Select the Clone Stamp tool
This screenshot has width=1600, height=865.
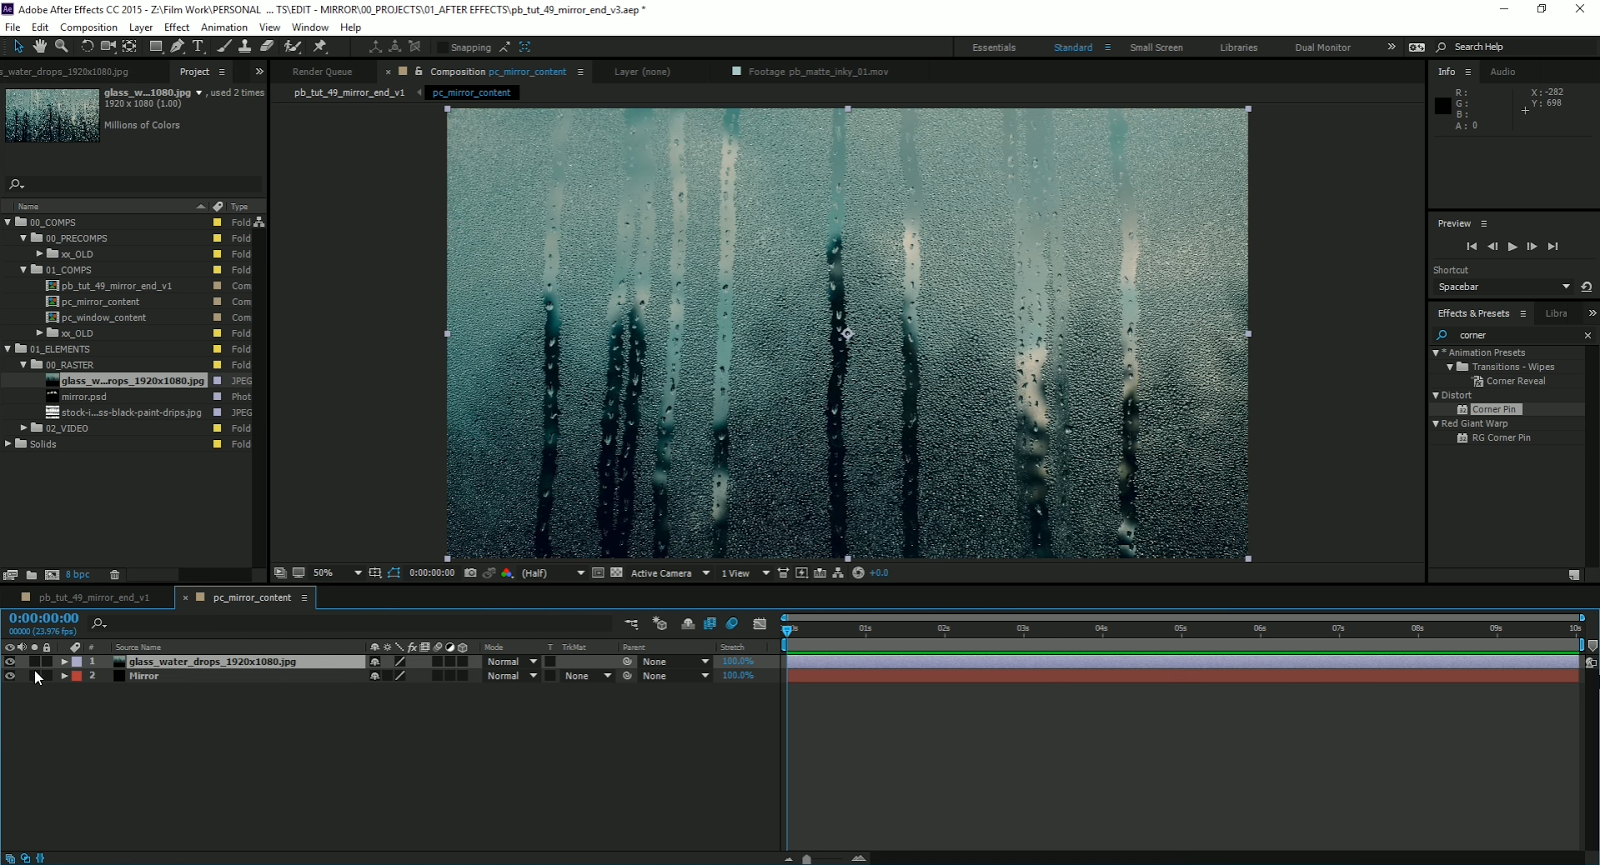(x=245, y=46)
